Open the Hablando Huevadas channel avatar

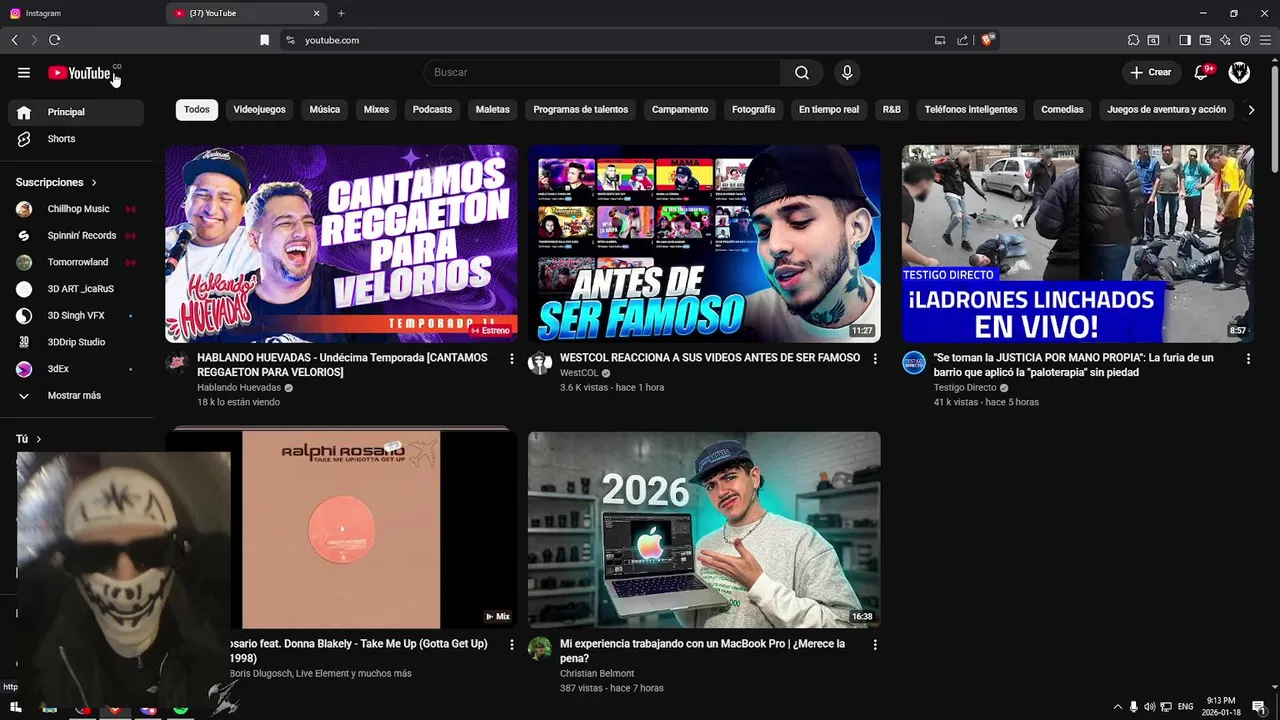point(177,362)
